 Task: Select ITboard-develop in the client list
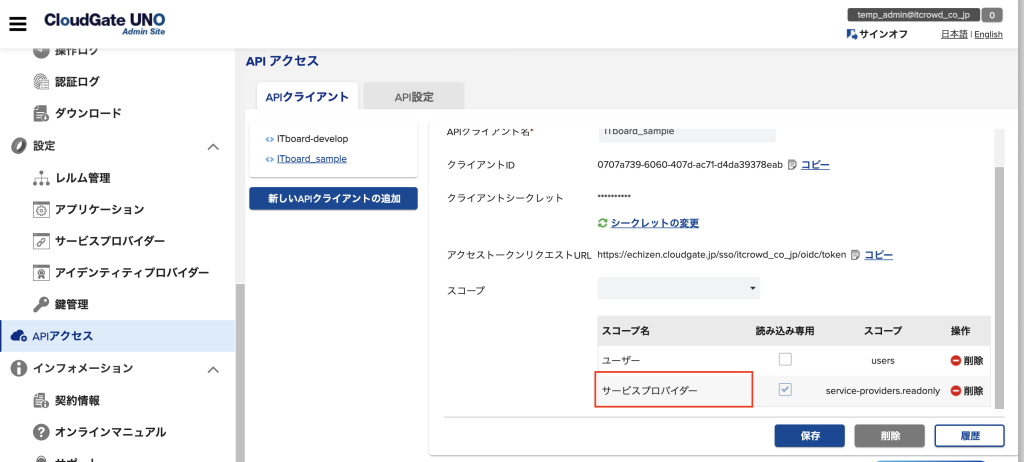point(312,138)
